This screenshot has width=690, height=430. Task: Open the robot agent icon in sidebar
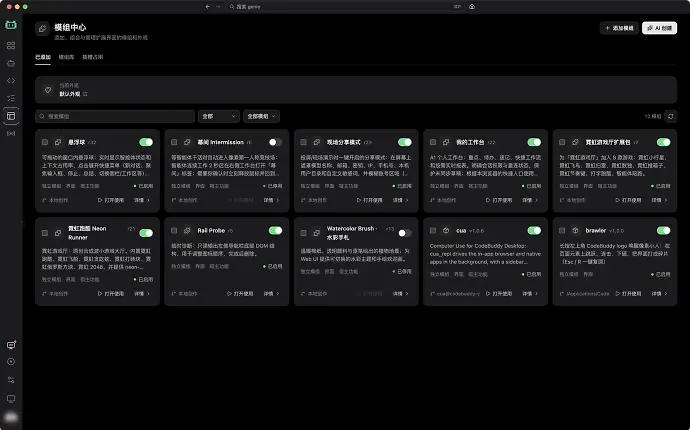pos(11,63)
